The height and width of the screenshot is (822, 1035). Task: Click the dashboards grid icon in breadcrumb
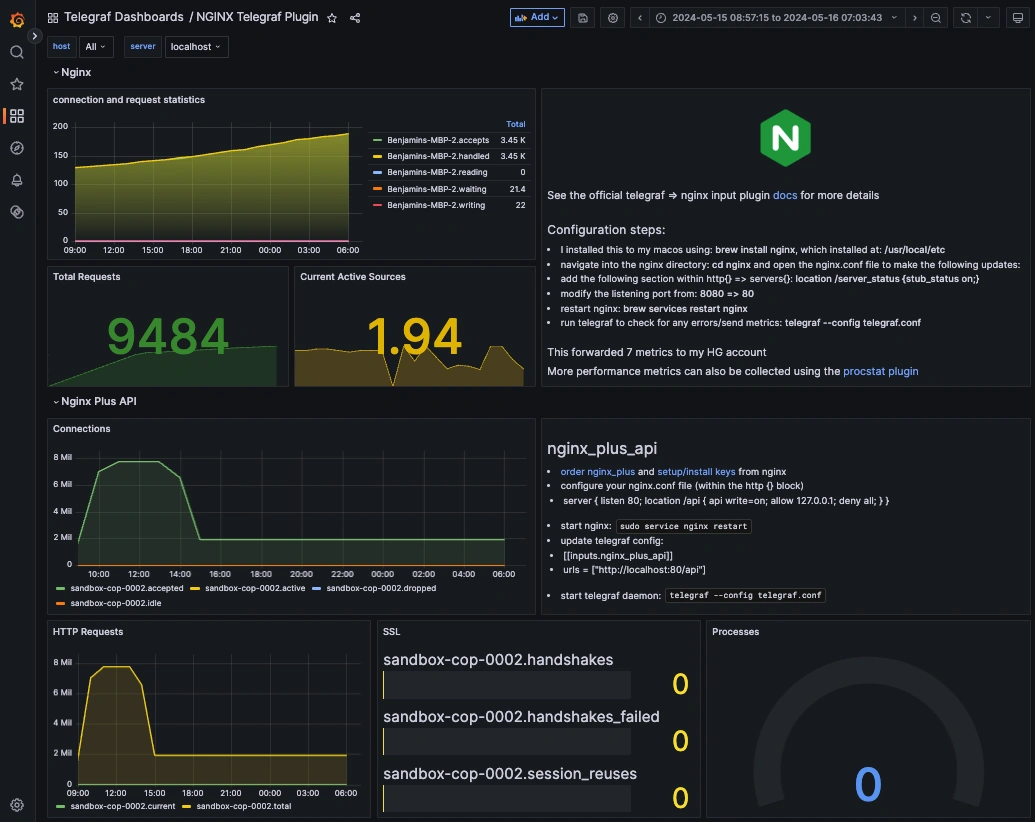click(x=53, y=18)
